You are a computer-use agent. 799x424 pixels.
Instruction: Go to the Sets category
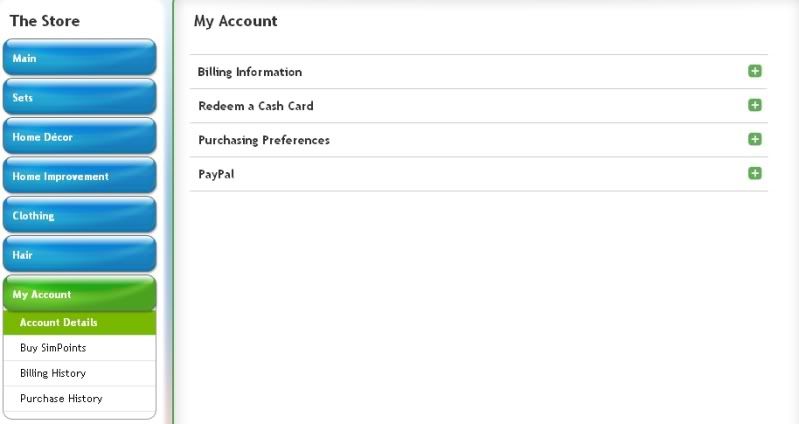[x=79, y=98]
